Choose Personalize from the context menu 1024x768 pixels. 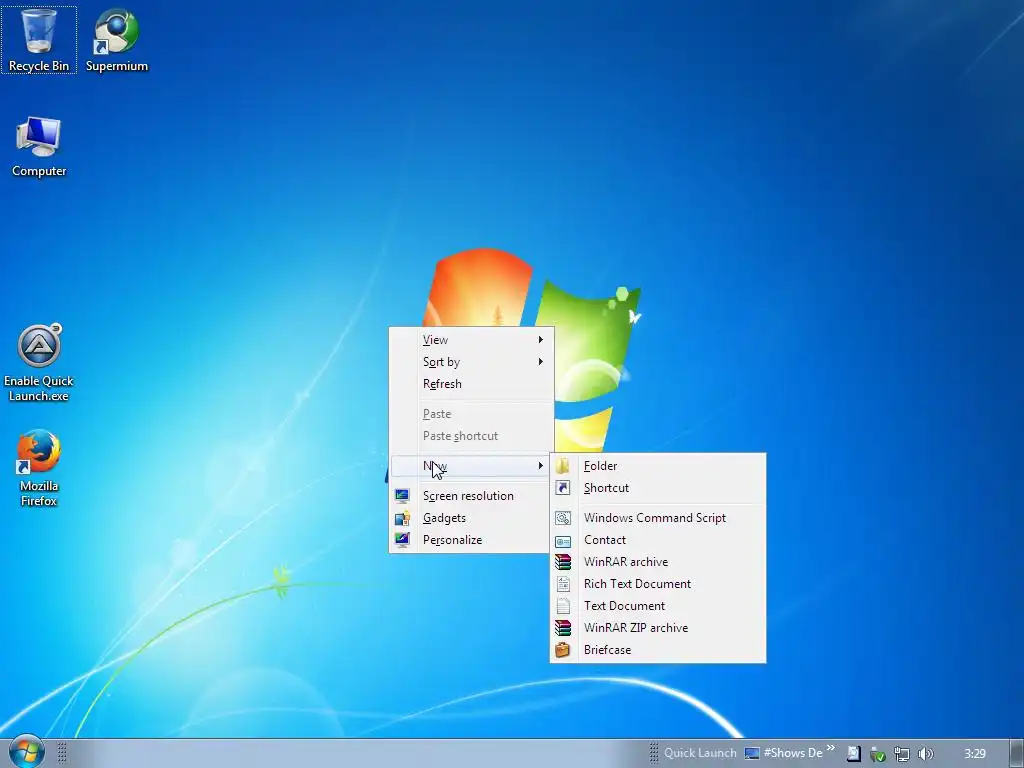pyautogui.click(x=472, y=539)
